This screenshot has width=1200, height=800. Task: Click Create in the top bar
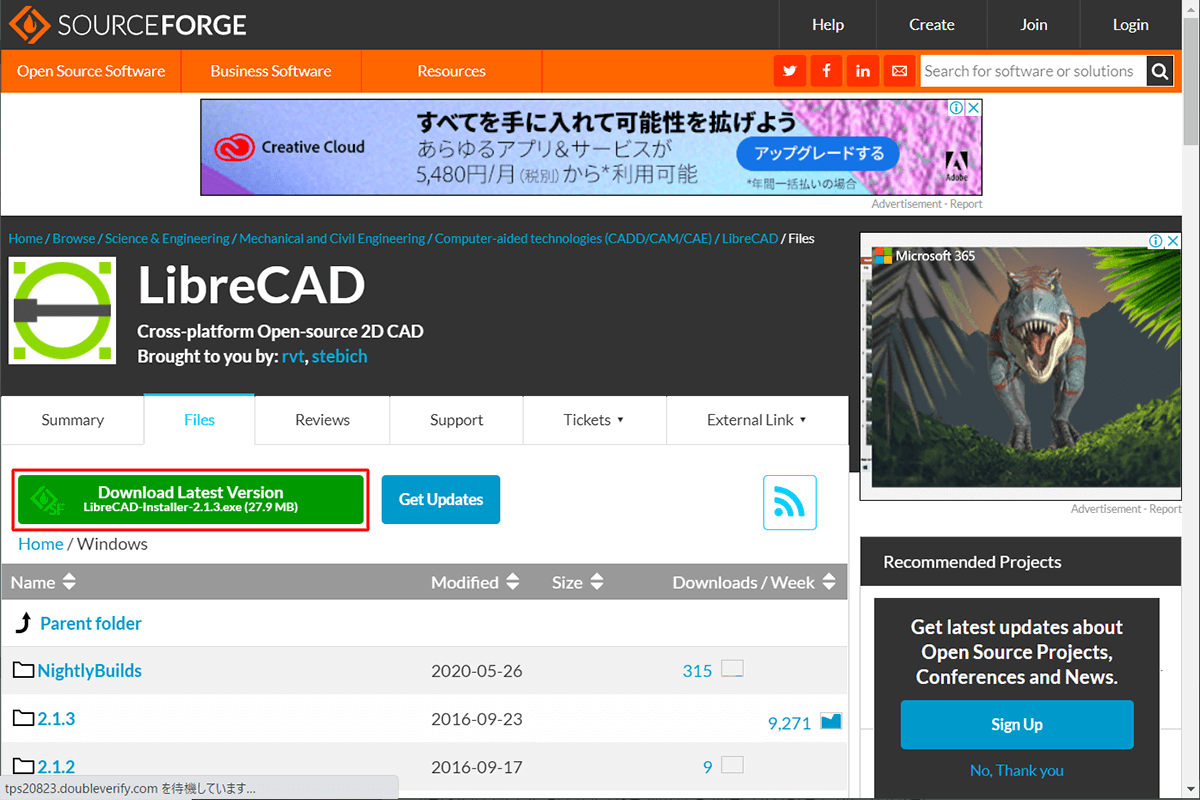pos(932,25)
